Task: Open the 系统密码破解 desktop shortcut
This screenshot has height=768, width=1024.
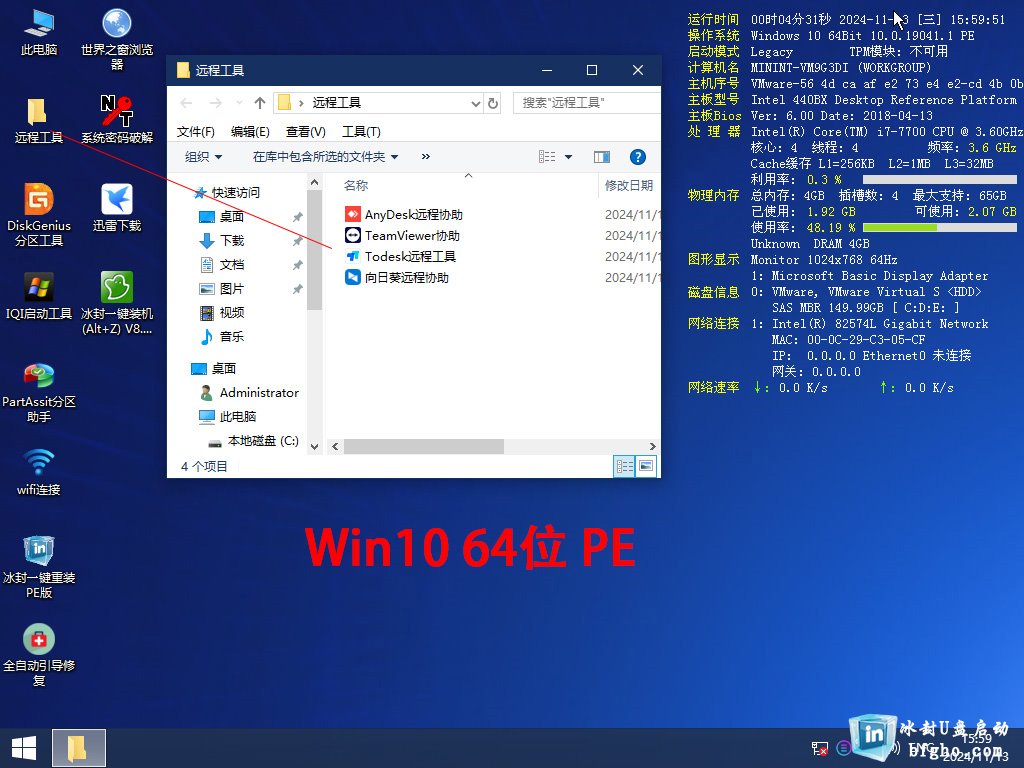Action: point(117,120)
